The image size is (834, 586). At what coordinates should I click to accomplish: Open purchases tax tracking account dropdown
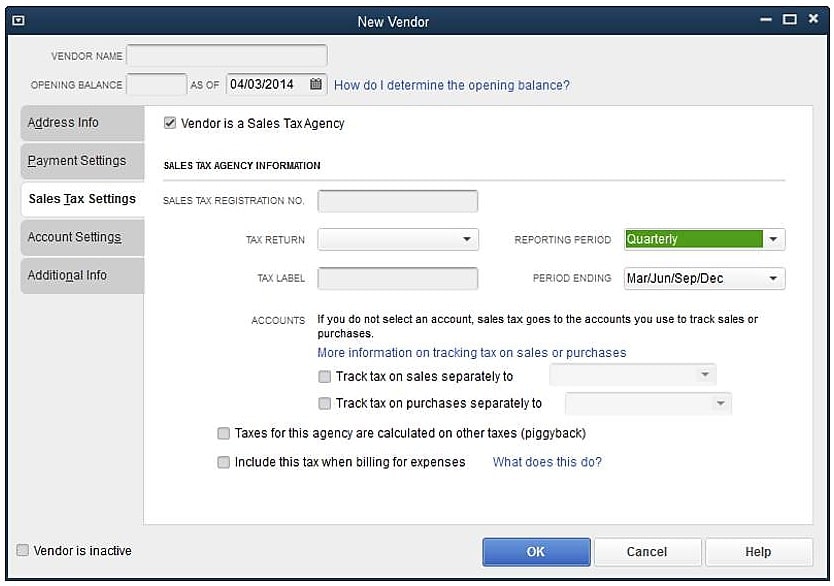pyautogui.click(x=648, y=403)
